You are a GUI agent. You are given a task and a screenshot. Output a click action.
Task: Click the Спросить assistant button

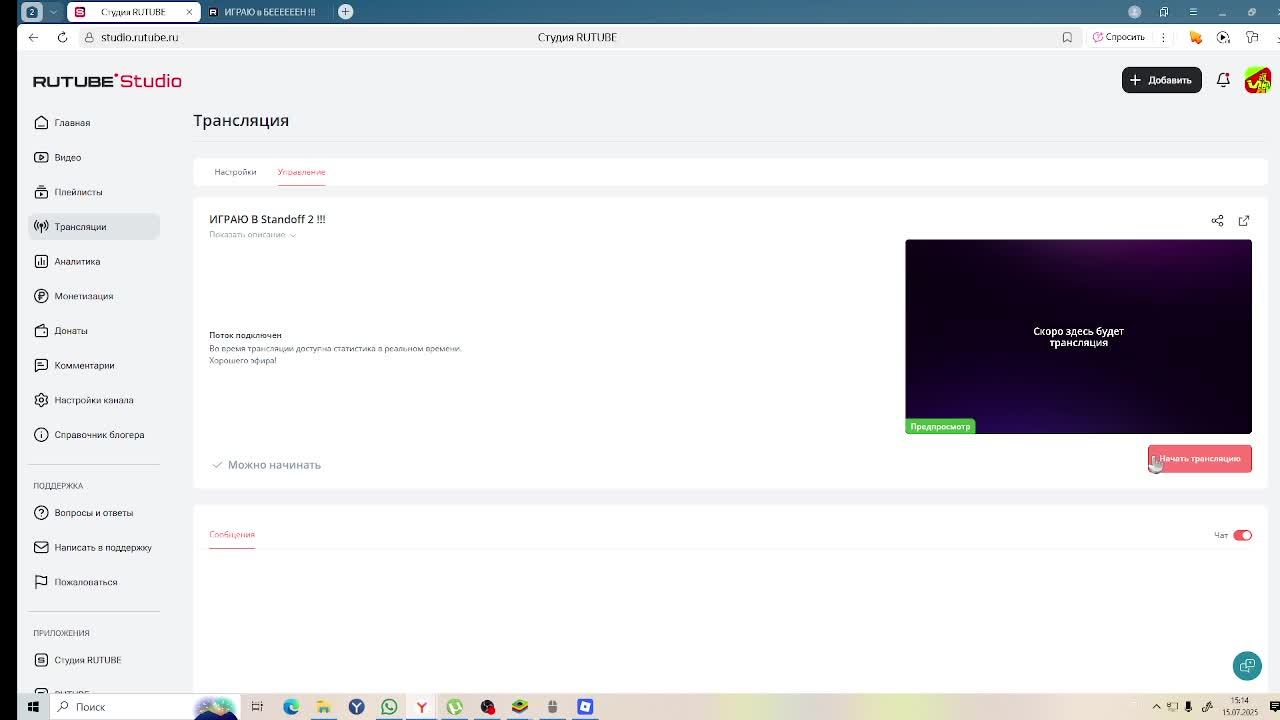pos(1119,37)
